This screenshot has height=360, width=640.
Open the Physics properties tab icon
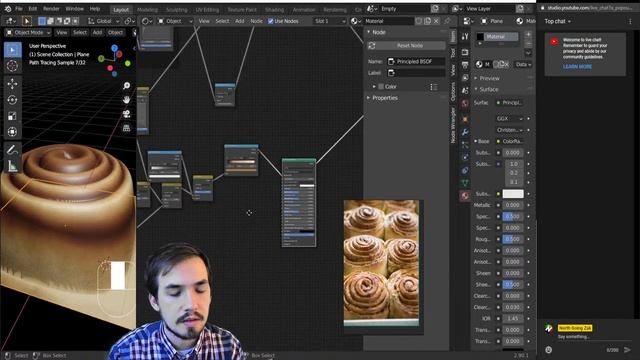(465, 157)
